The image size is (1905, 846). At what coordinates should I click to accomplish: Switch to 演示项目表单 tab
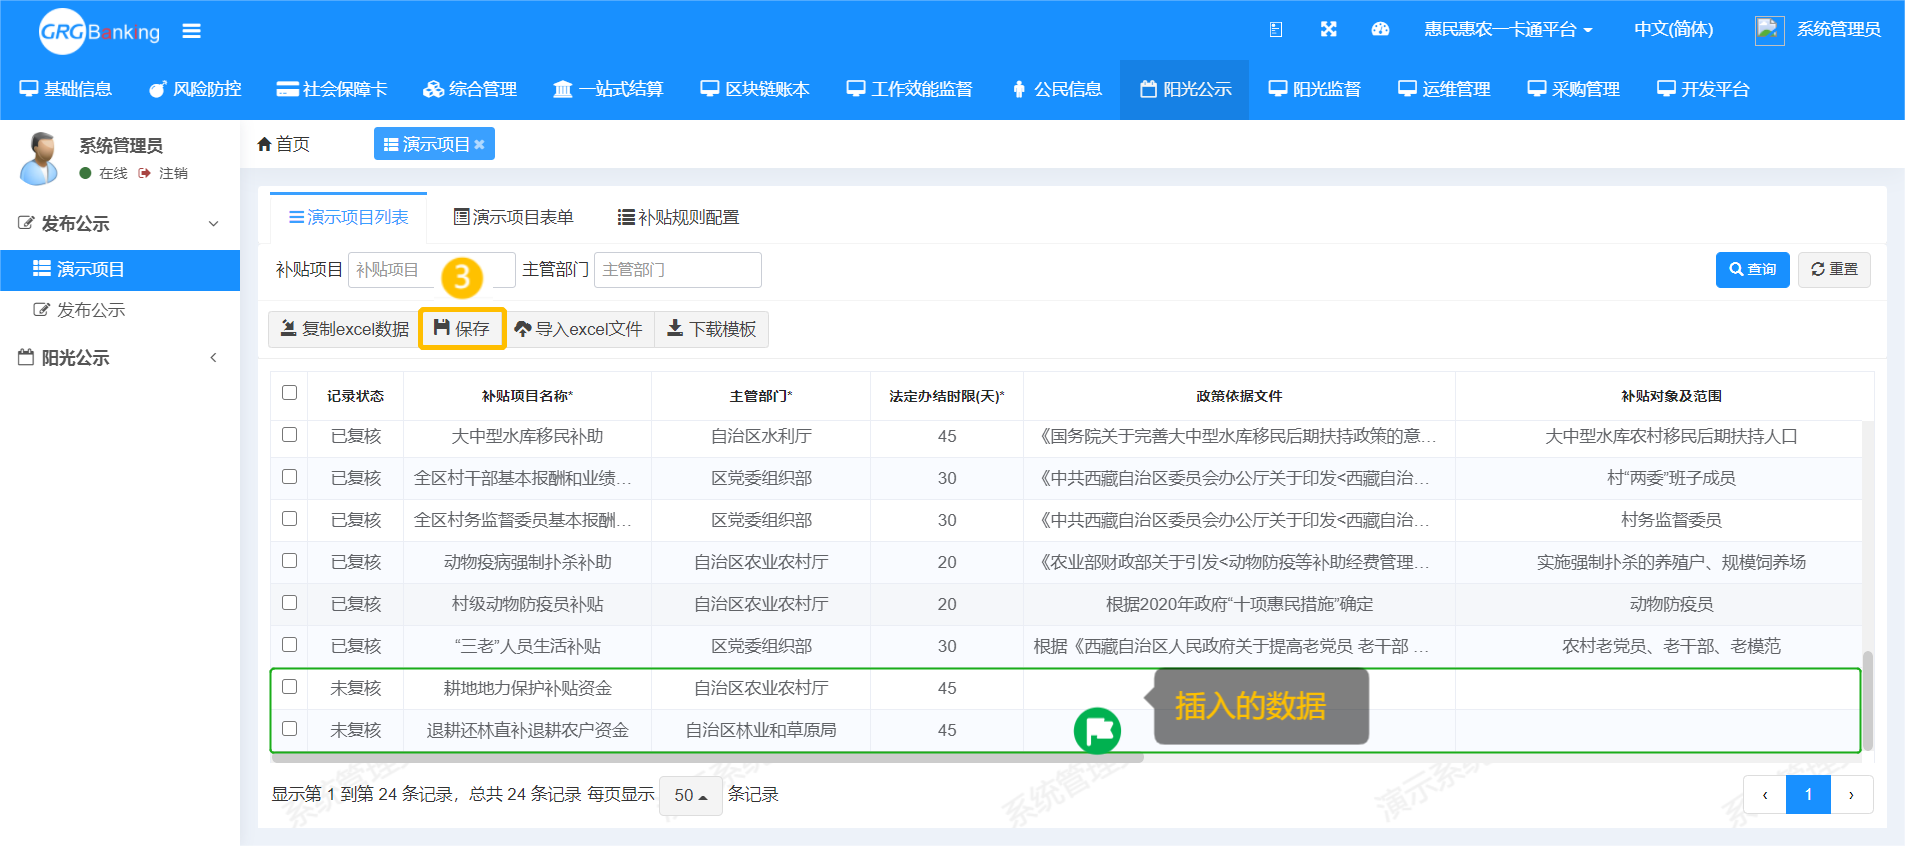click(x=513, y=218)
